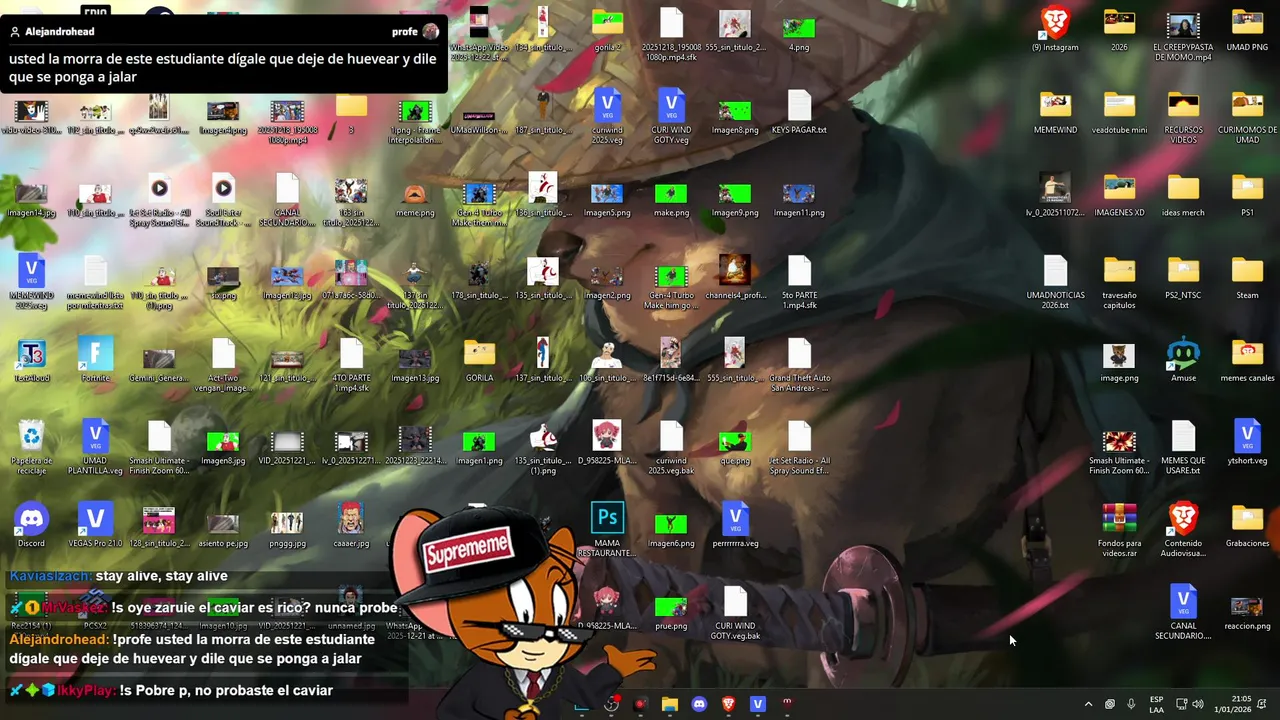This screenshot has height=720, width=1280.
Task: Open reaccion.png image file
Action: point(1247,611)
